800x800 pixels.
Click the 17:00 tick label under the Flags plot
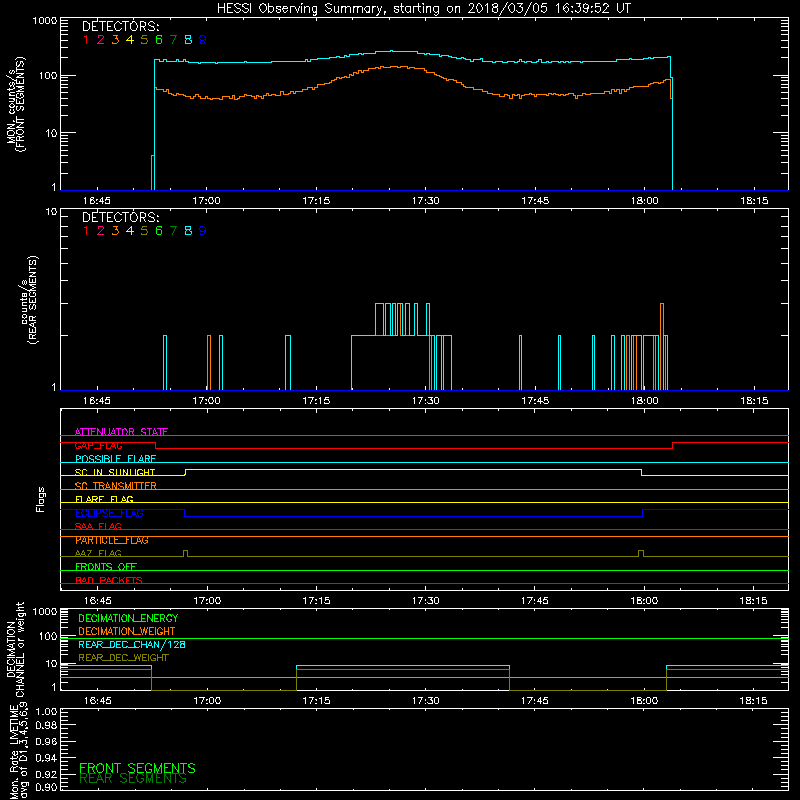(207, 601)
